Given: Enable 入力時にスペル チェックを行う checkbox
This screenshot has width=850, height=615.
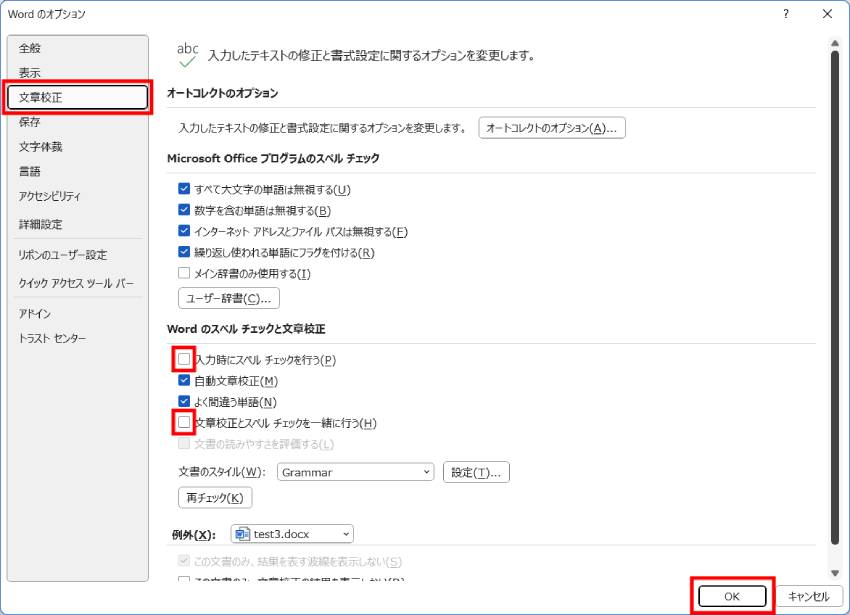Looking at the screenshot, I should coord(184,359).
